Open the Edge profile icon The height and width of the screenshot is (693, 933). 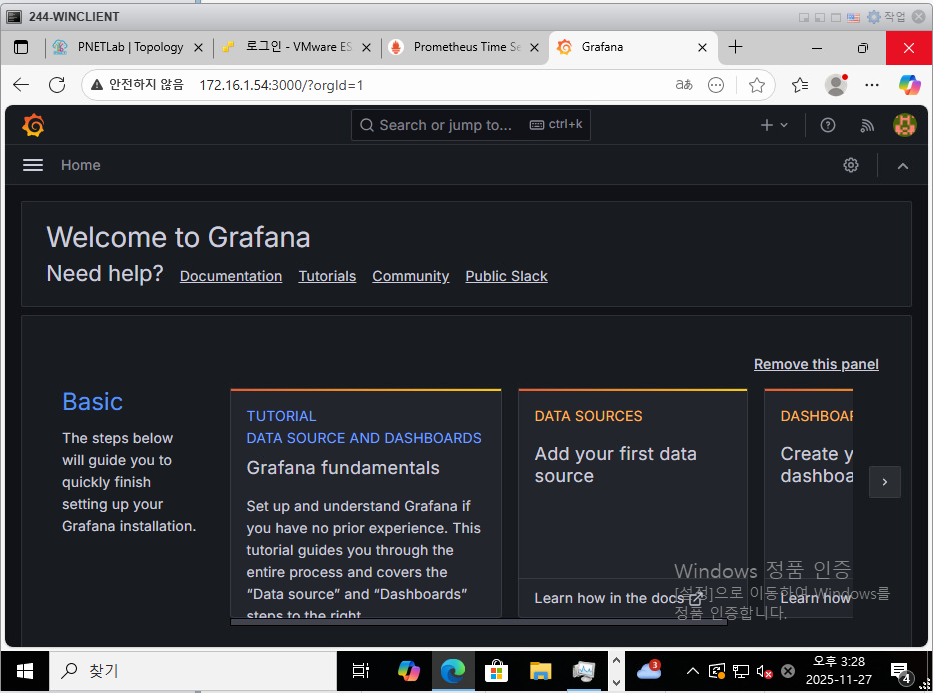836,85
